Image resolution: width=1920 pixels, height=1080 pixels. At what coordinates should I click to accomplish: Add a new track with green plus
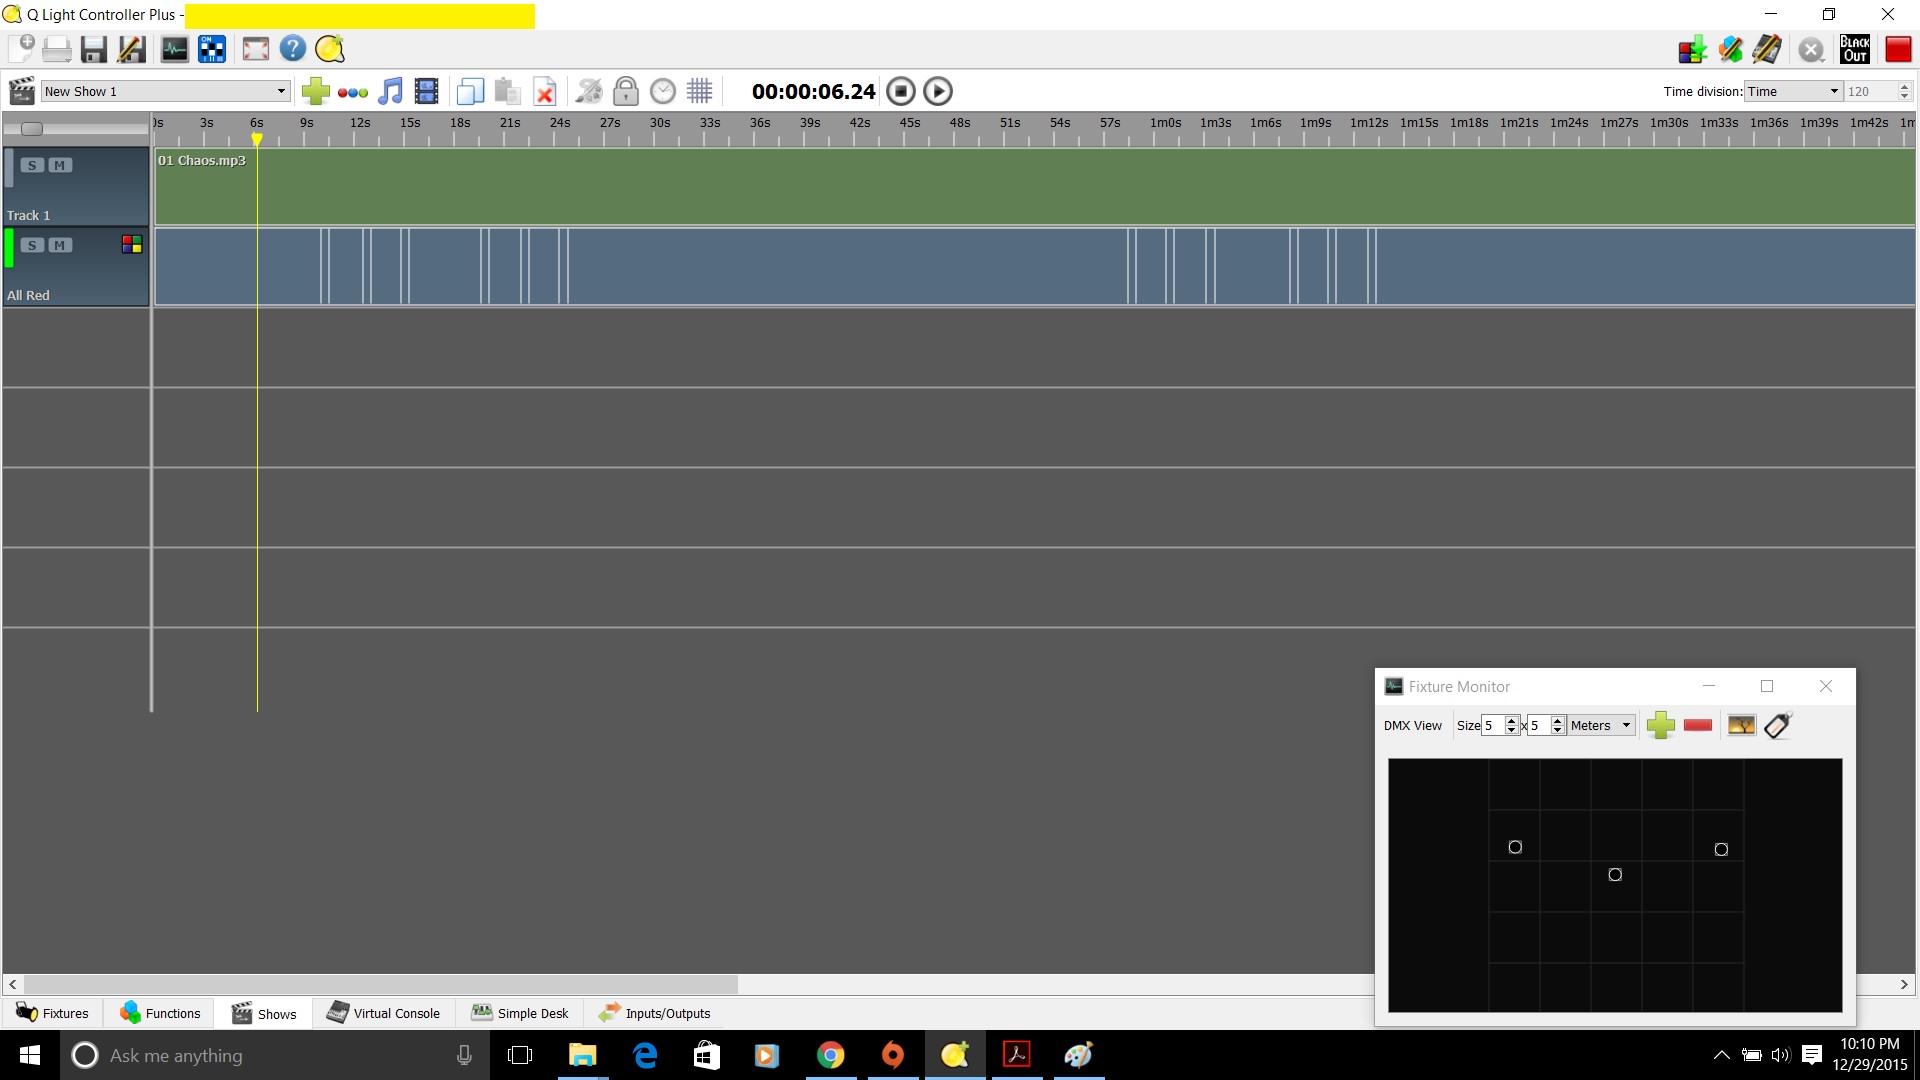(316, 91)
